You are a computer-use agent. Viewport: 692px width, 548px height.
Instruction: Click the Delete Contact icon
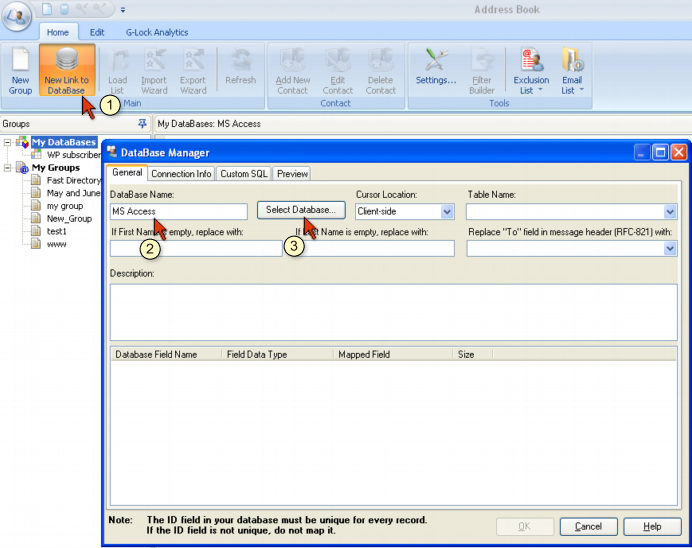(x=380, y=71)
